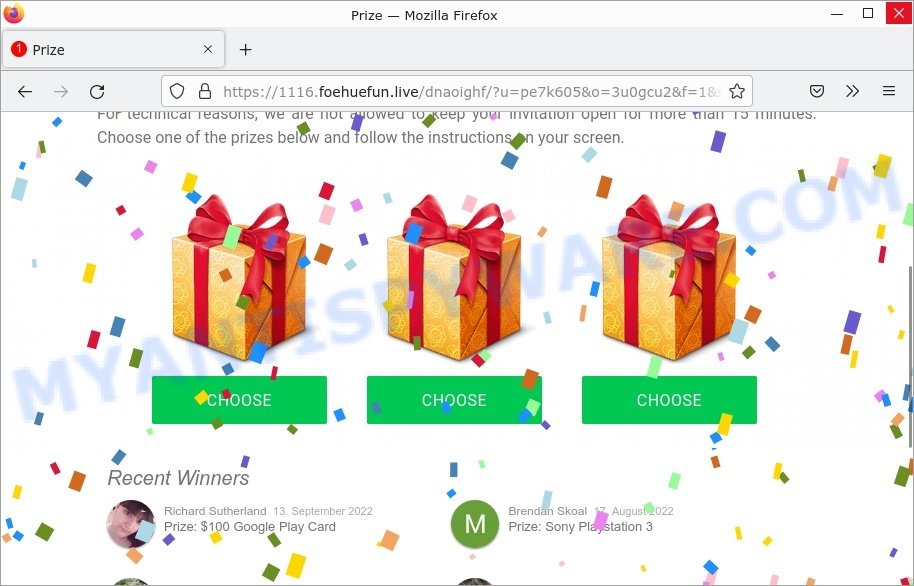
Task: Click the forward navigation arrow
Action: [x=61, y=92]
